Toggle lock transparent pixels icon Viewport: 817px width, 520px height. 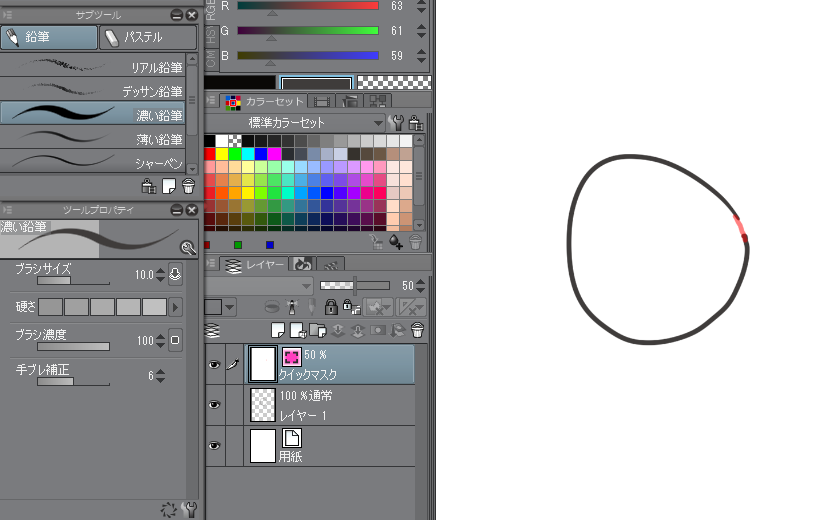coord(352,307)
